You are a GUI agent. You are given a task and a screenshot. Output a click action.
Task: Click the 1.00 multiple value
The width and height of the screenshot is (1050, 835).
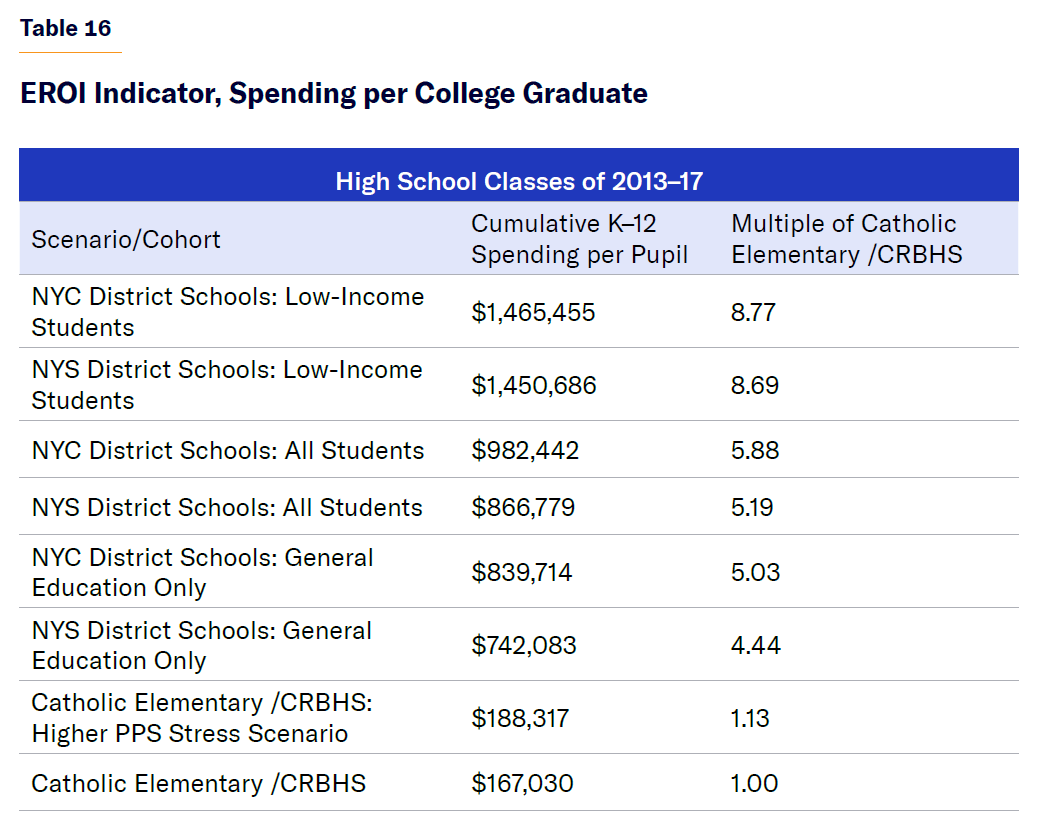(754, 783)
